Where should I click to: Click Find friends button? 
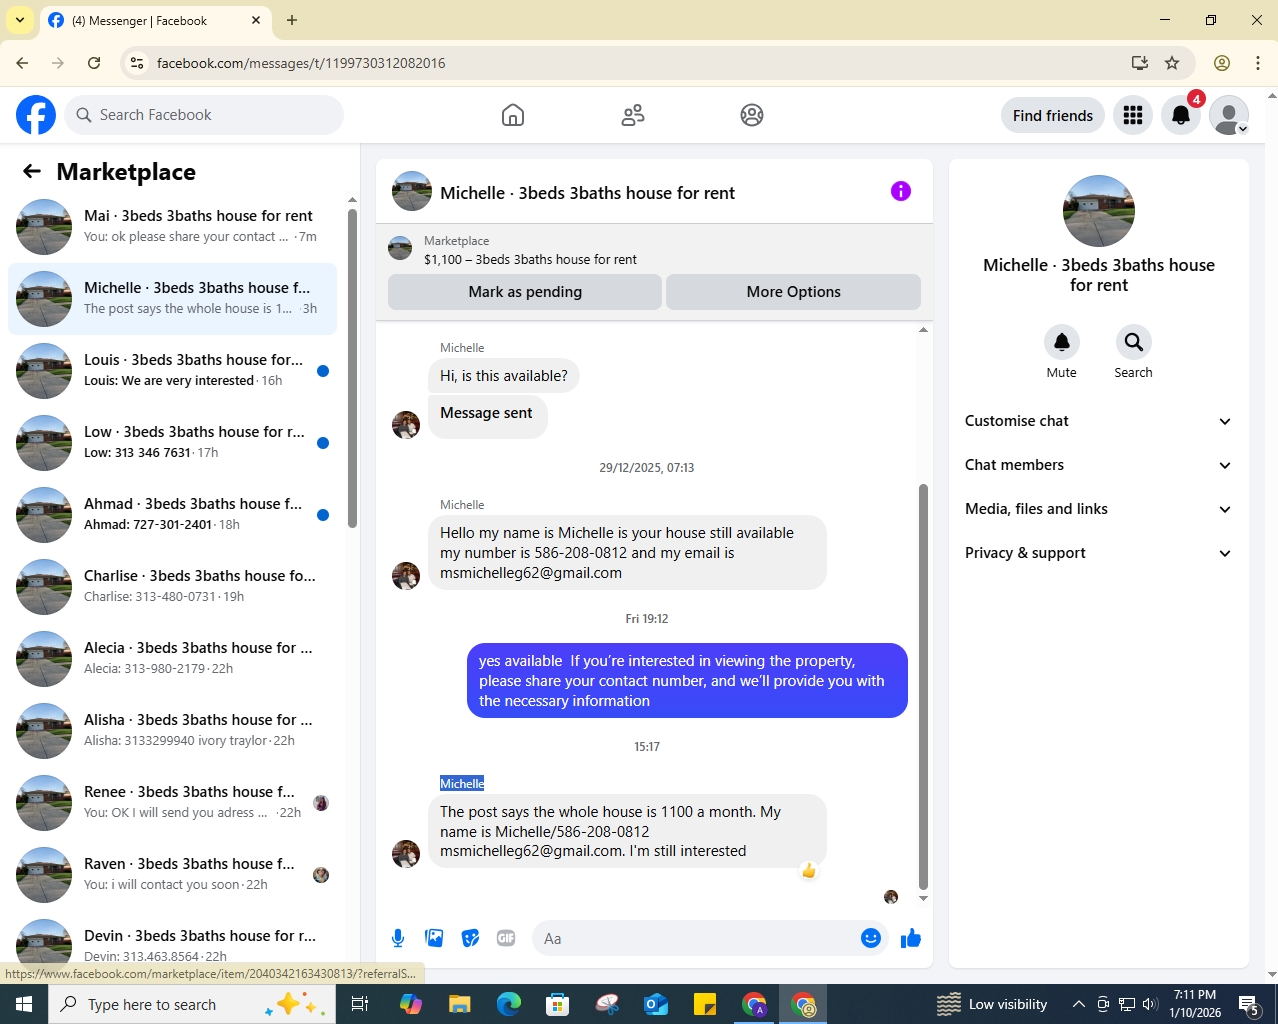click(1053, 115)
